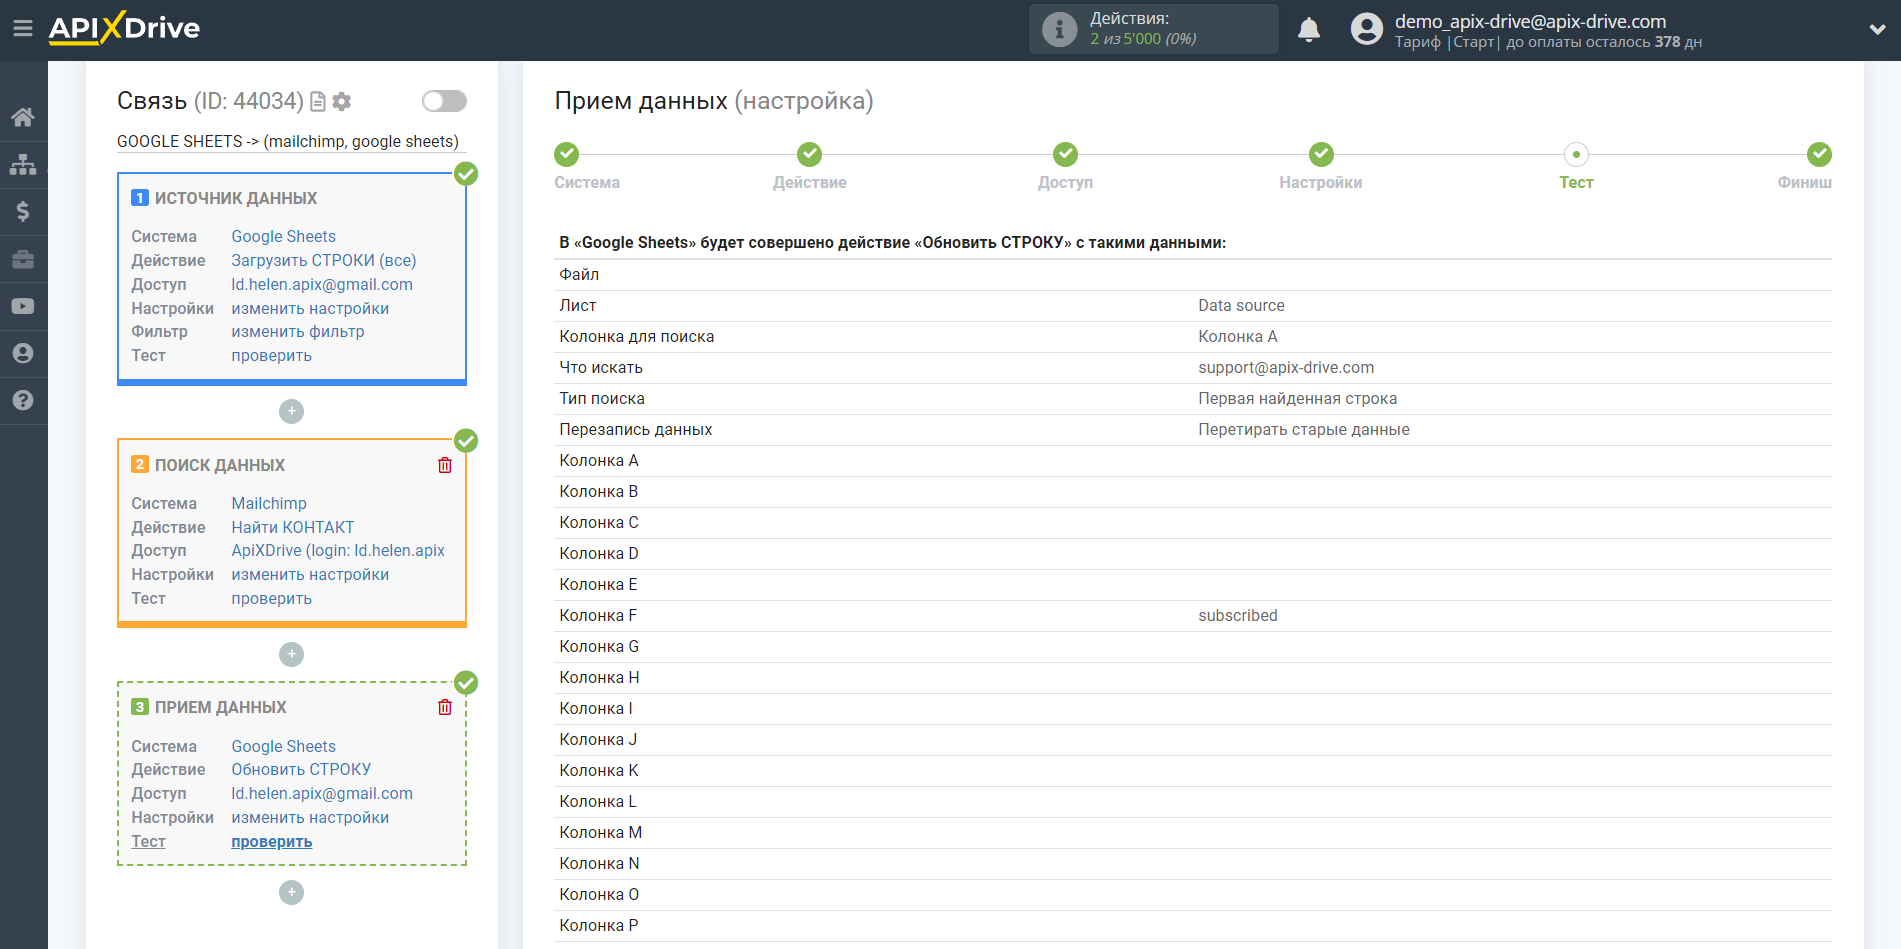
Task: Click source проверить test link
Action: point(272,355)
